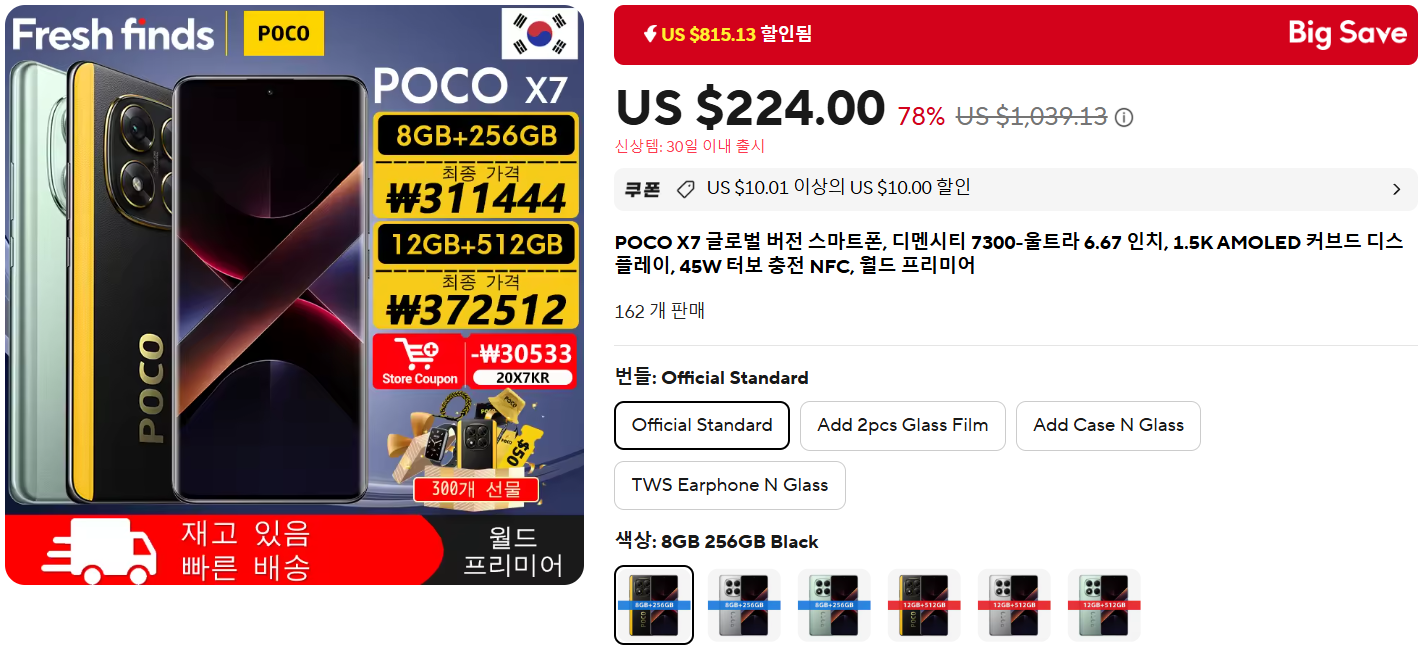The image size is (1425, 652).
Task: Select the 12GB+512GB green variant thumbnail
Action: (1104, 605)
